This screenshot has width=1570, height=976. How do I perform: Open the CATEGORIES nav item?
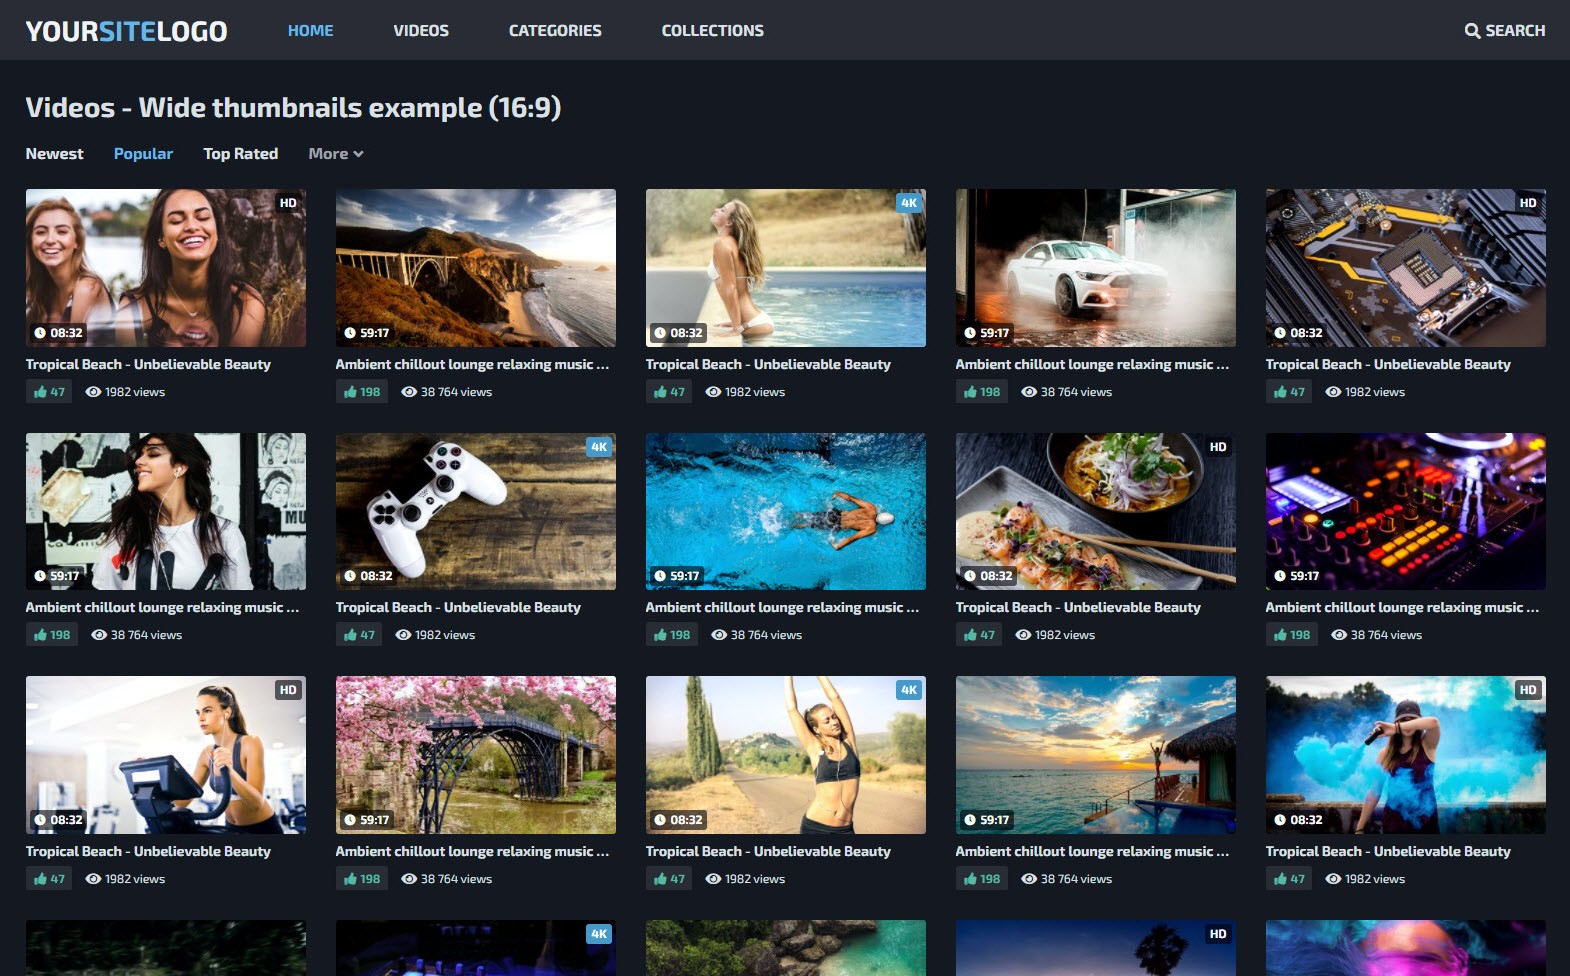pos(555,31)
